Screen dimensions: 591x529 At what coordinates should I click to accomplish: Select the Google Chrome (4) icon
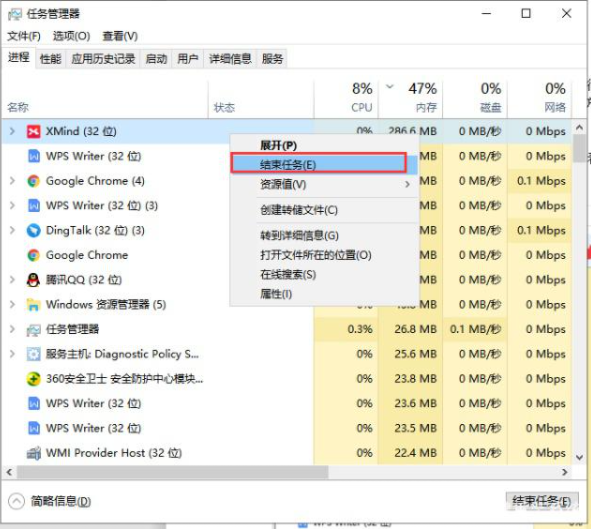click(34, 181)
